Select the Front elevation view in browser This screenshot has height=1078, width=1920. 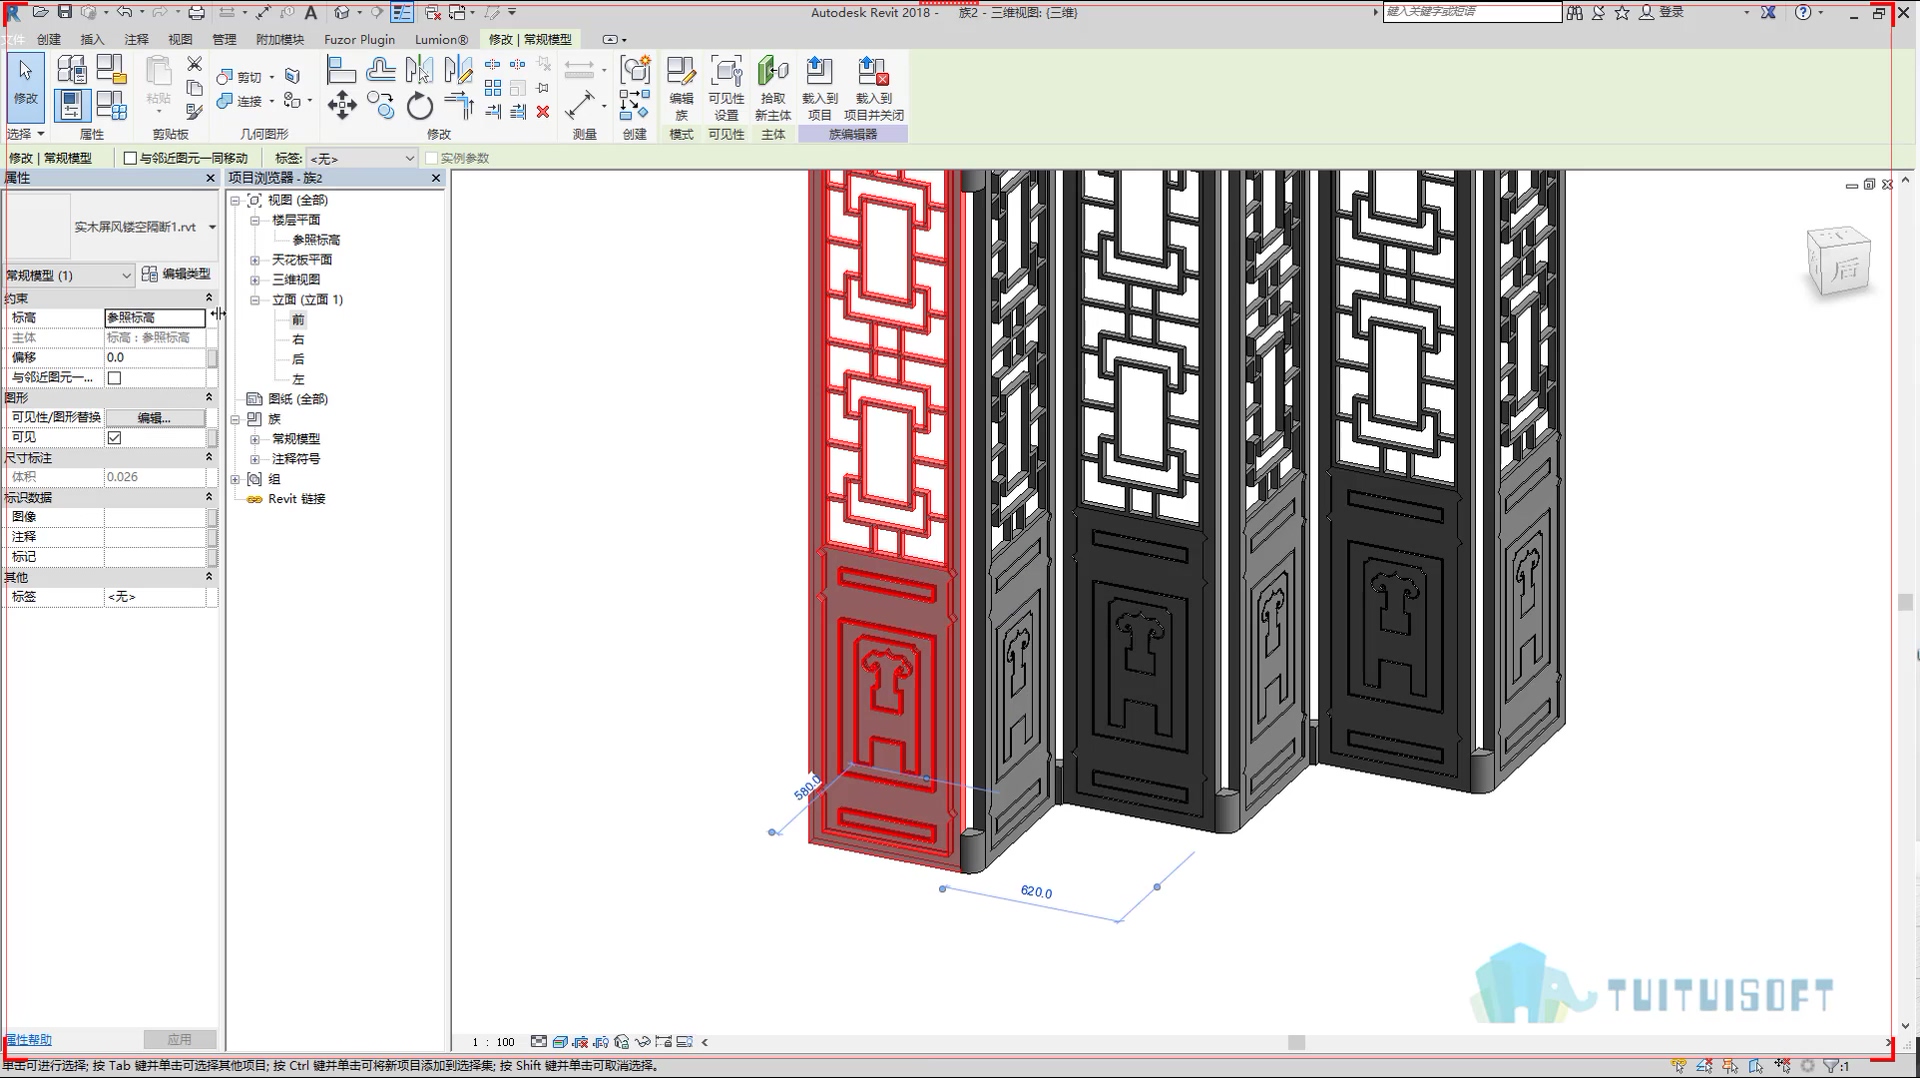(298, 320)
